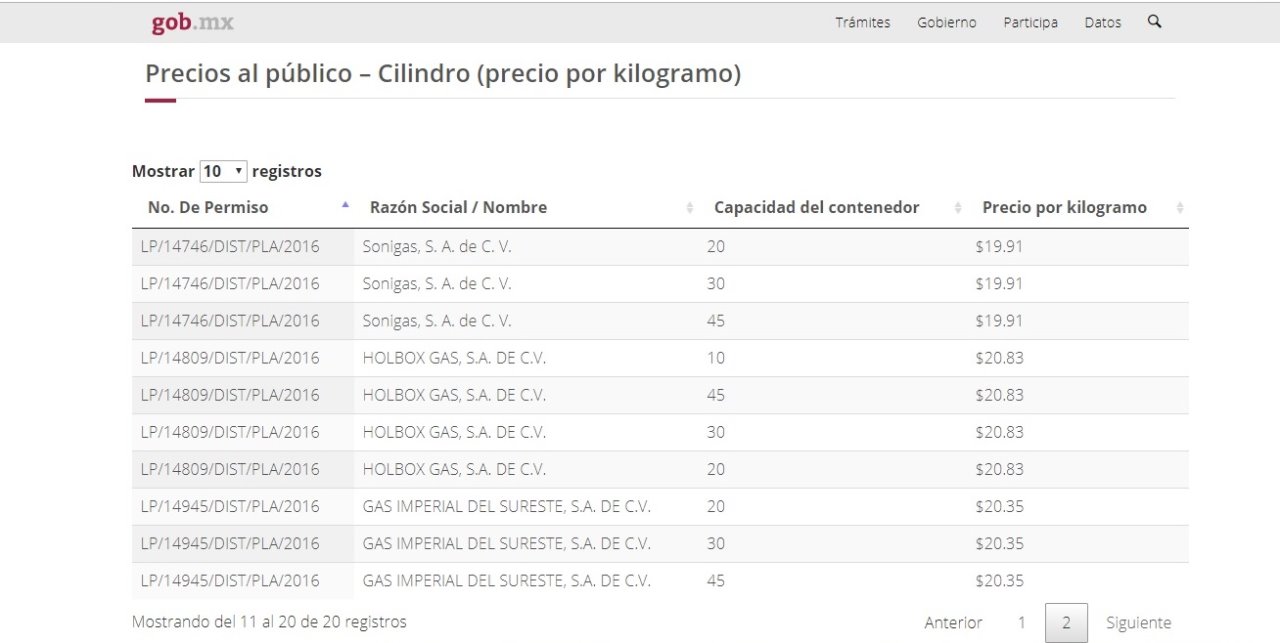The height and width of the screenshot is (643, 1280).
Task: Go to page 1 of results
Action: 1021,623
